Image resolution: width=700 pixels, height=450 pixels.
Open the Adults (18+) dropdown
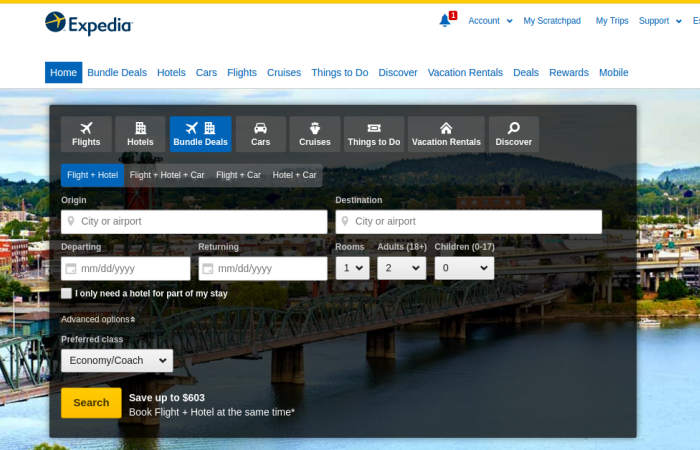(x=401, y=268)
